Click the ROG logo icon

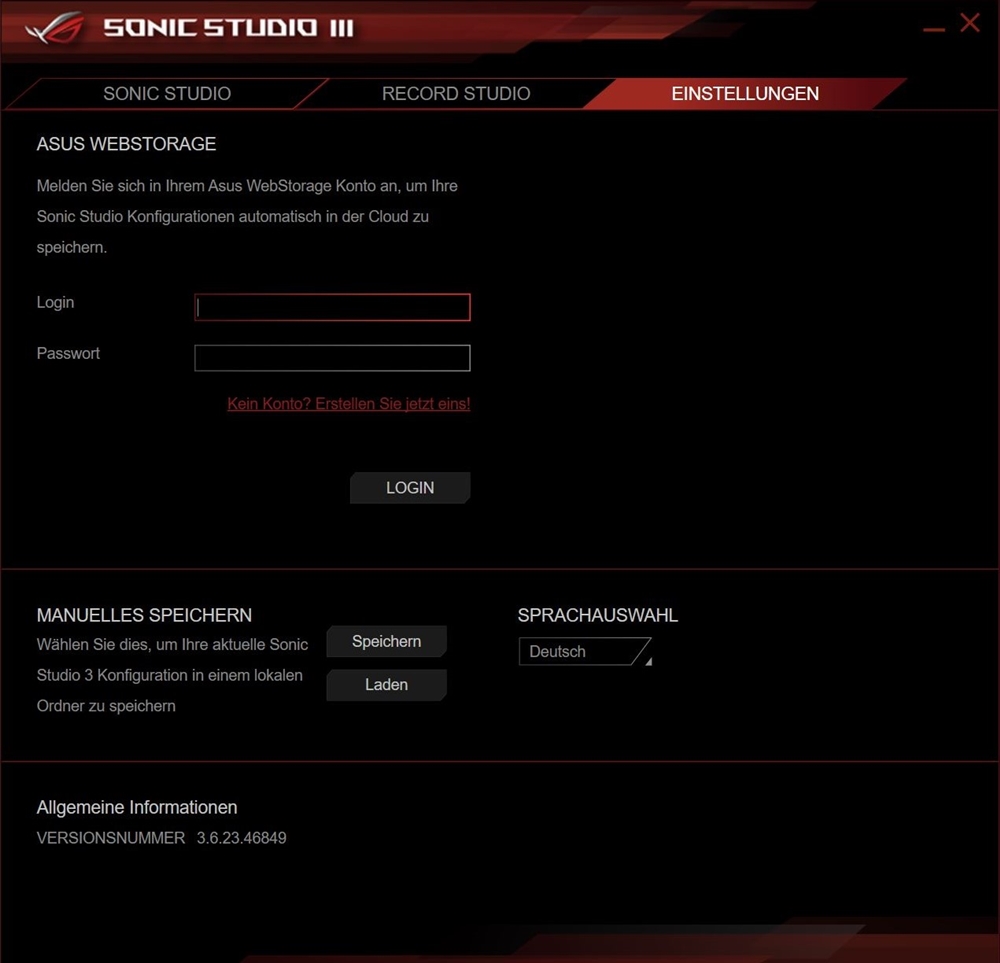[x=54, y=28]
